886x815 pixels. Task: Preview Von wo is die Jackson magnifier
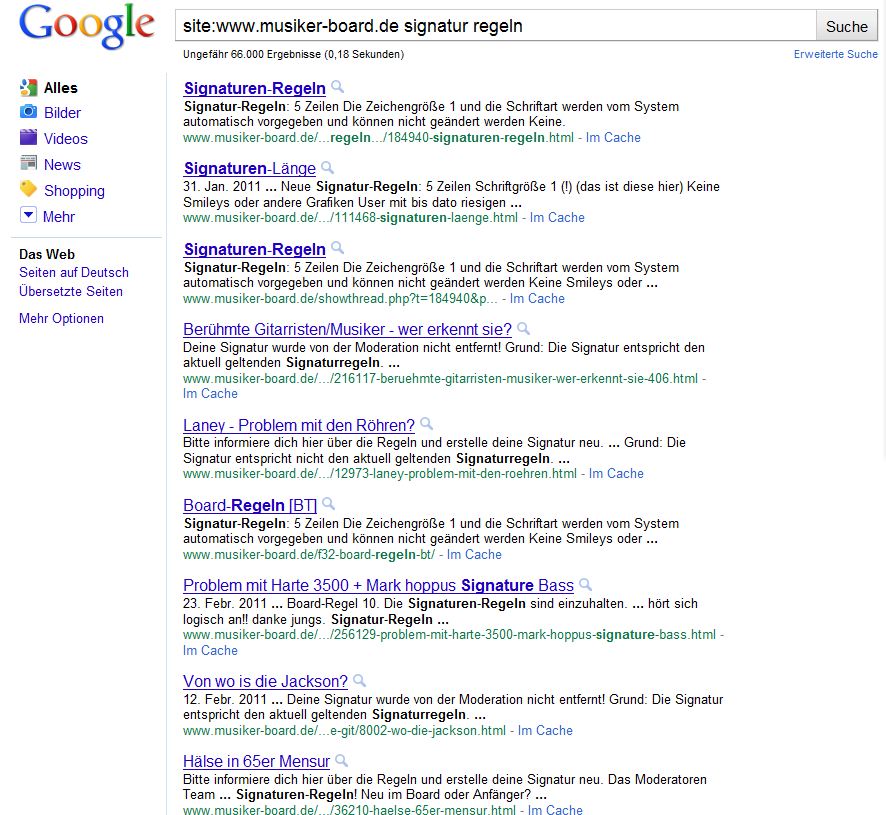360,680
